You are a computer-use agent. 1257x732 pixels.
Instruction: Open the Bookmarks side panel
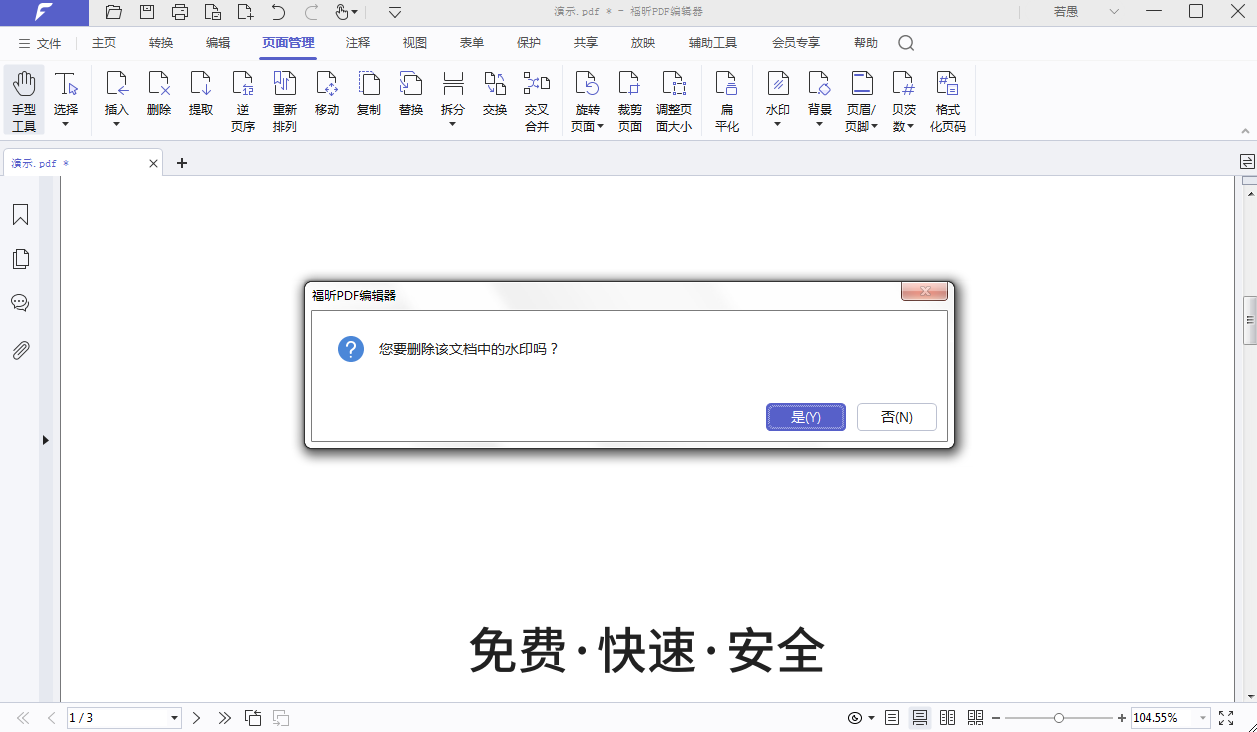coord(20,215)
